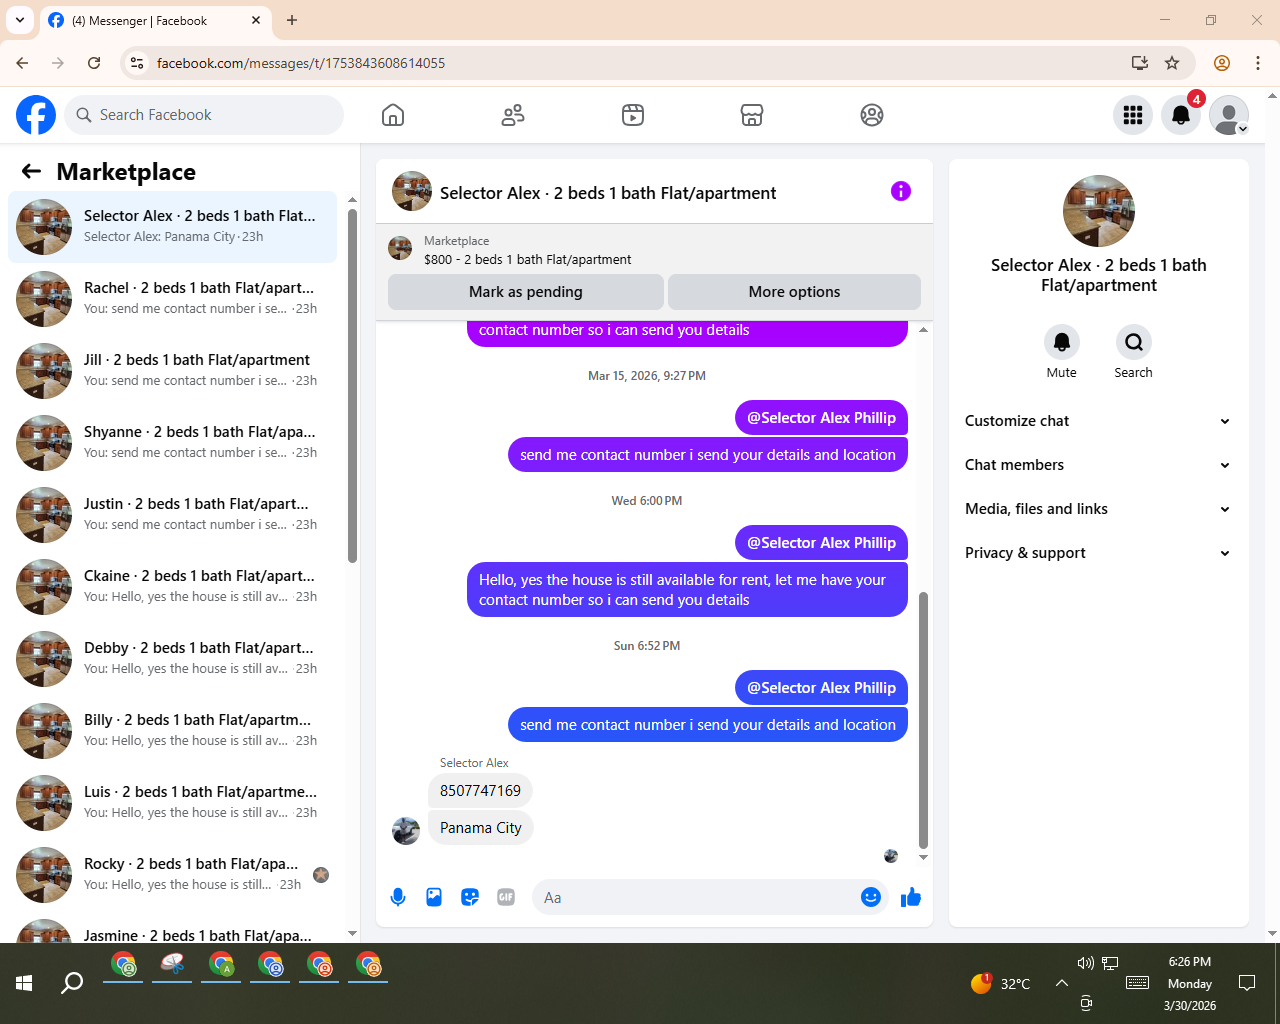
Task: Mute this chat with bell icon
Action: [1062, 342]
